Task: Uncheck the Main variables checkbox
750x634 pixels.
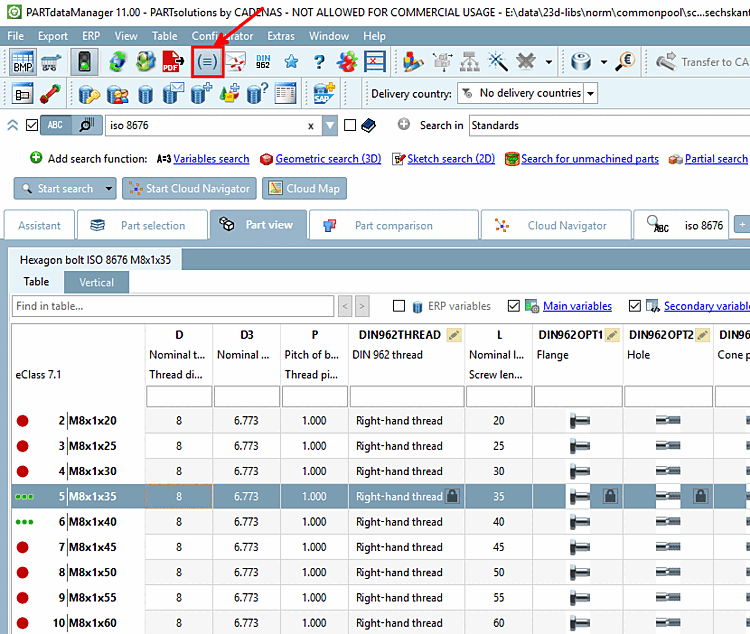Action: point(514,306)
